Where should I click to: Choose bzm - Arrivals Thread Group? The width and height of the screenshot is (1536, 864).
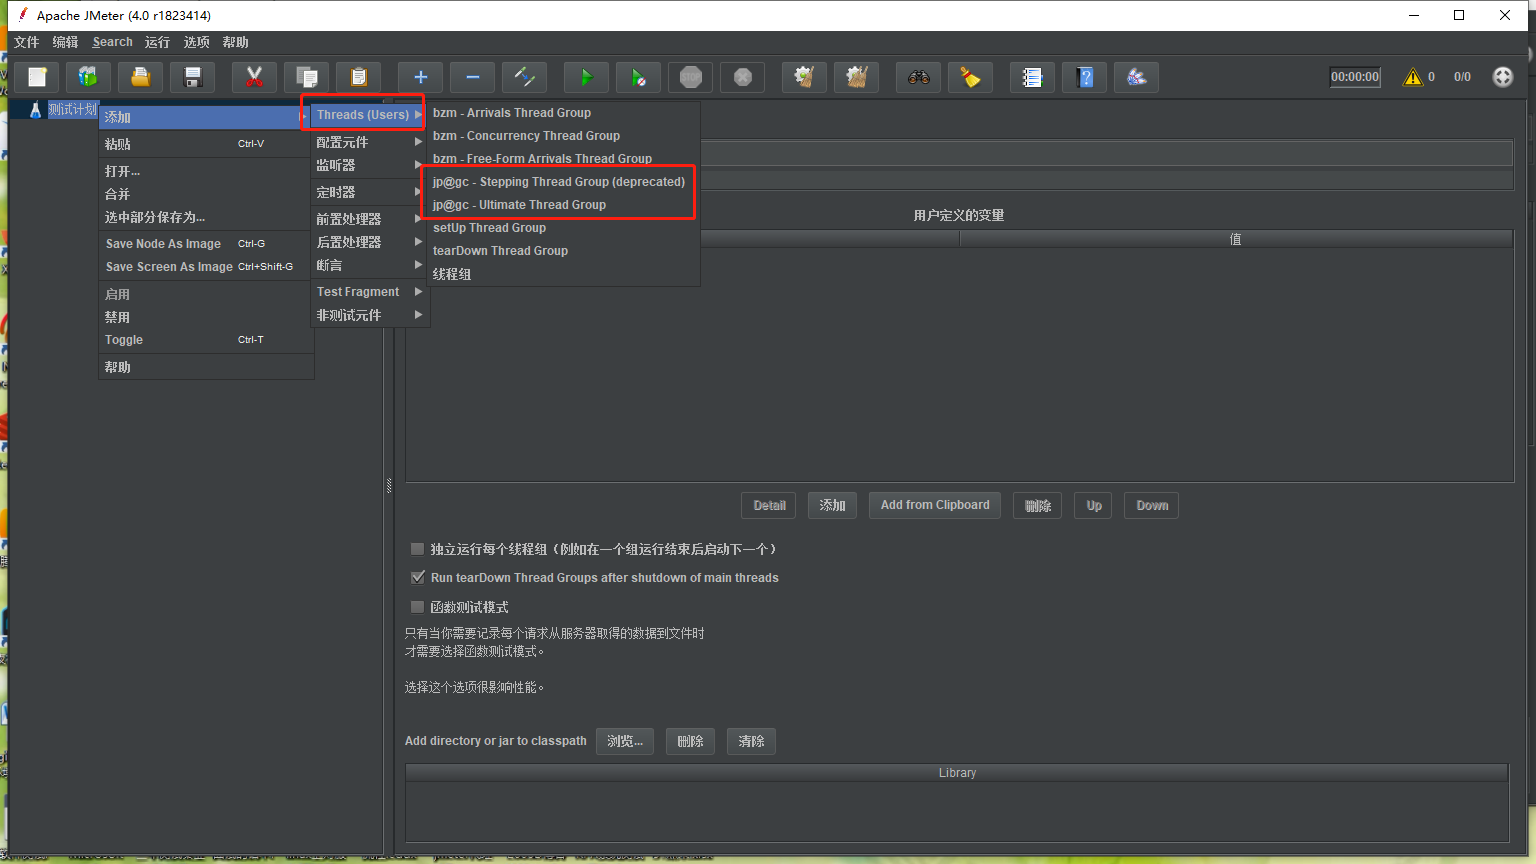pos(564,113)
